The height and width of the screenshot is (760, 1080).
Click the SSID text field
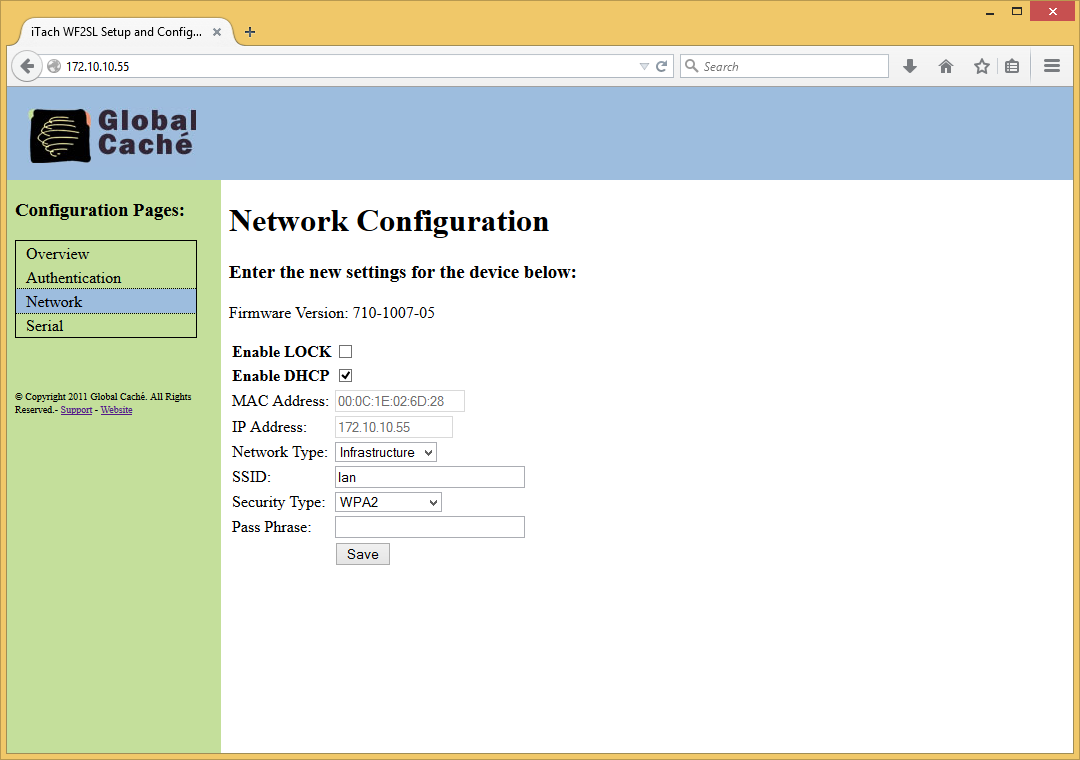click(430, 477)
